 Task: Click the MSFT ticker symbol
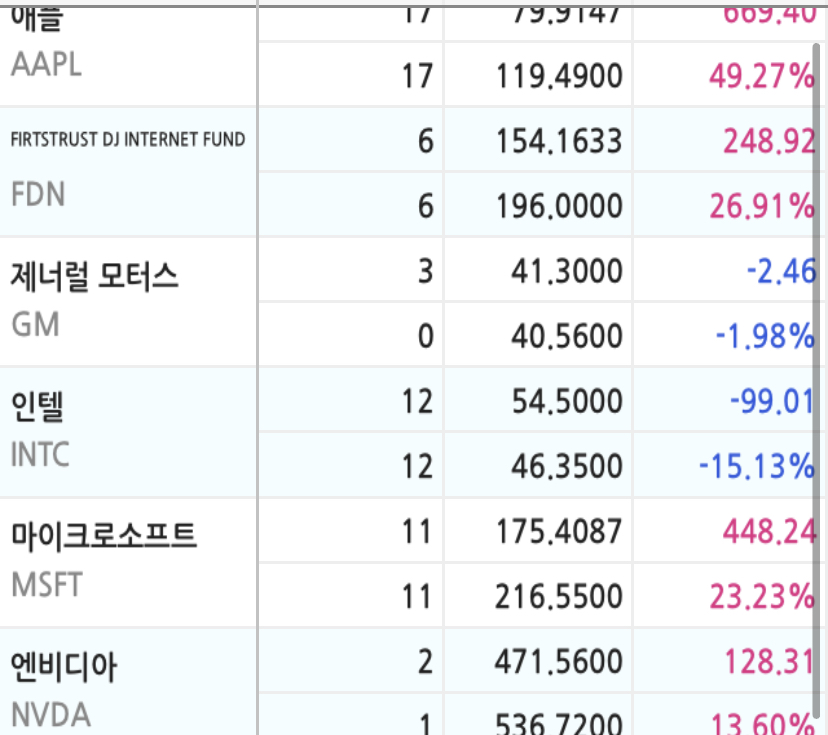(x=45, y=585)
